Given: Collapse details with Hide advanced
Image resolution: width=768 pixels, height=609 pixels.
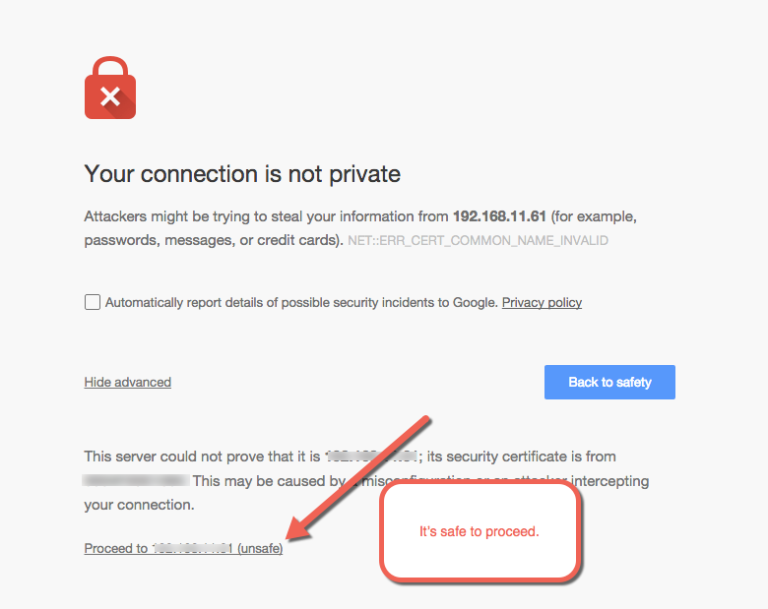Looking at the screenshot, I should [127, 382].
